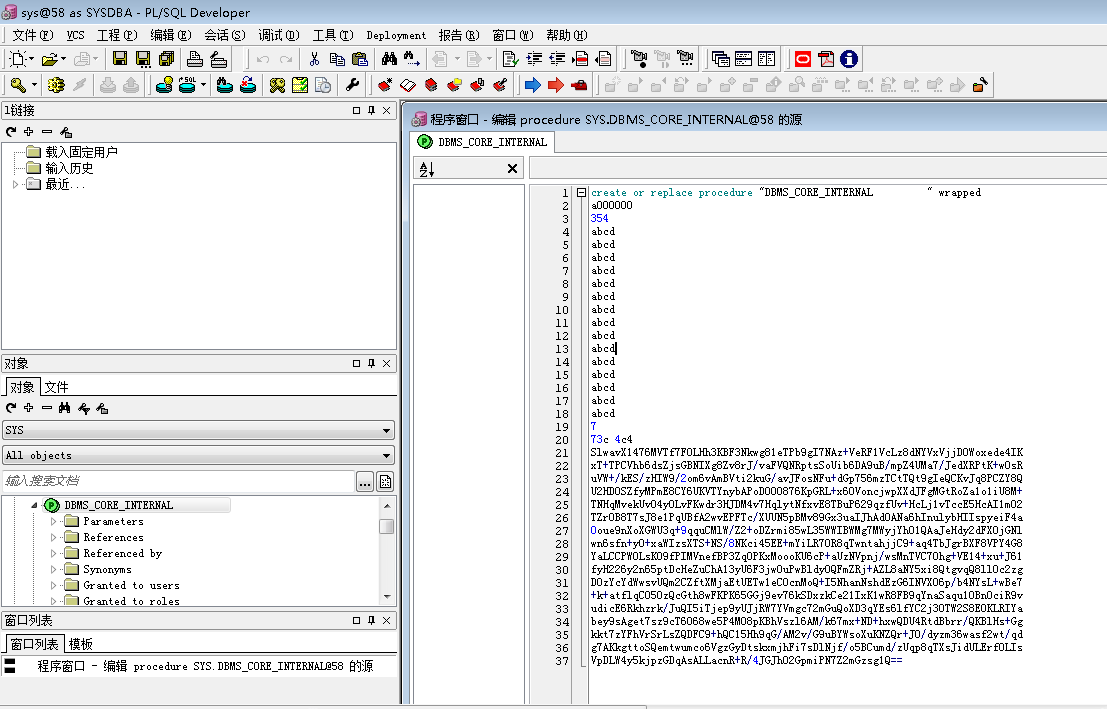Open the 调试 (Debug) menu

point(278,35)
